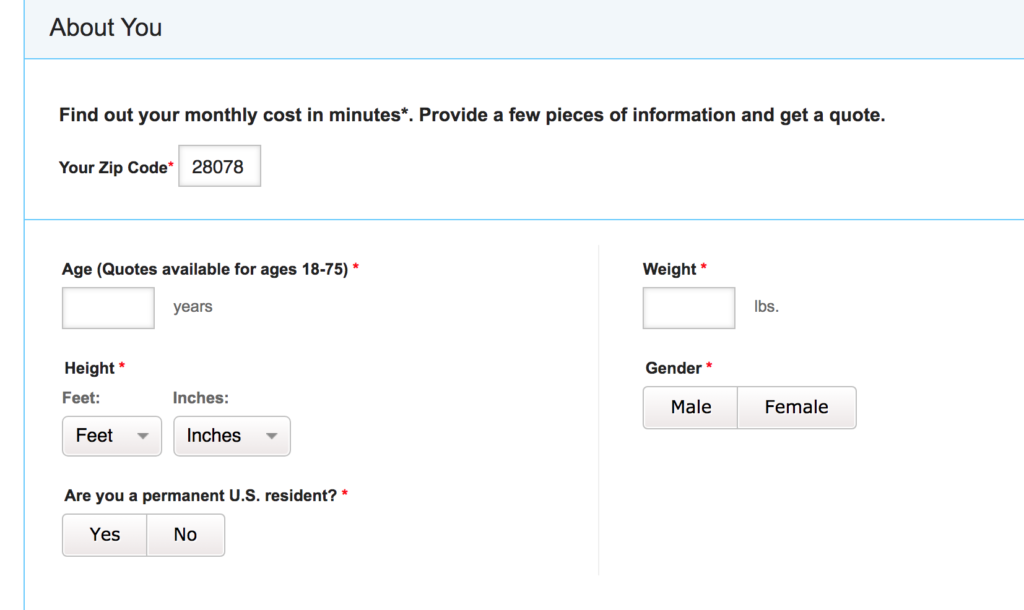The height and width of the screenshot is (610, 1024).
Task: Open the Feet height dropdown
Action: click(112, 436)
